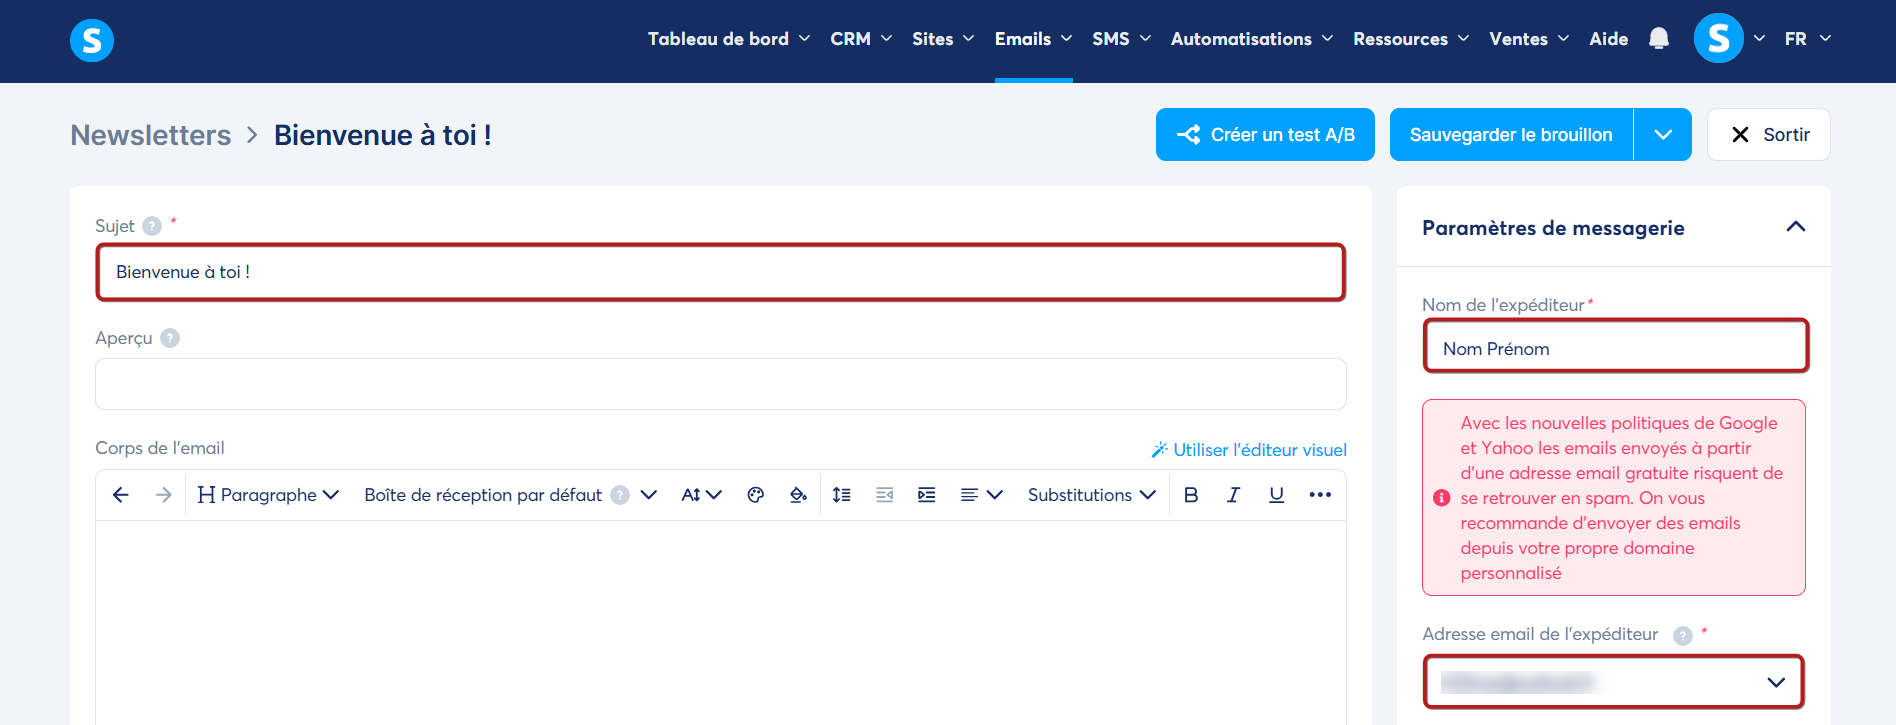Image resolution: width=1896 pixels, height=725 pixels.
Task: Click the Aide link in the navbar
Action: 1609,39
